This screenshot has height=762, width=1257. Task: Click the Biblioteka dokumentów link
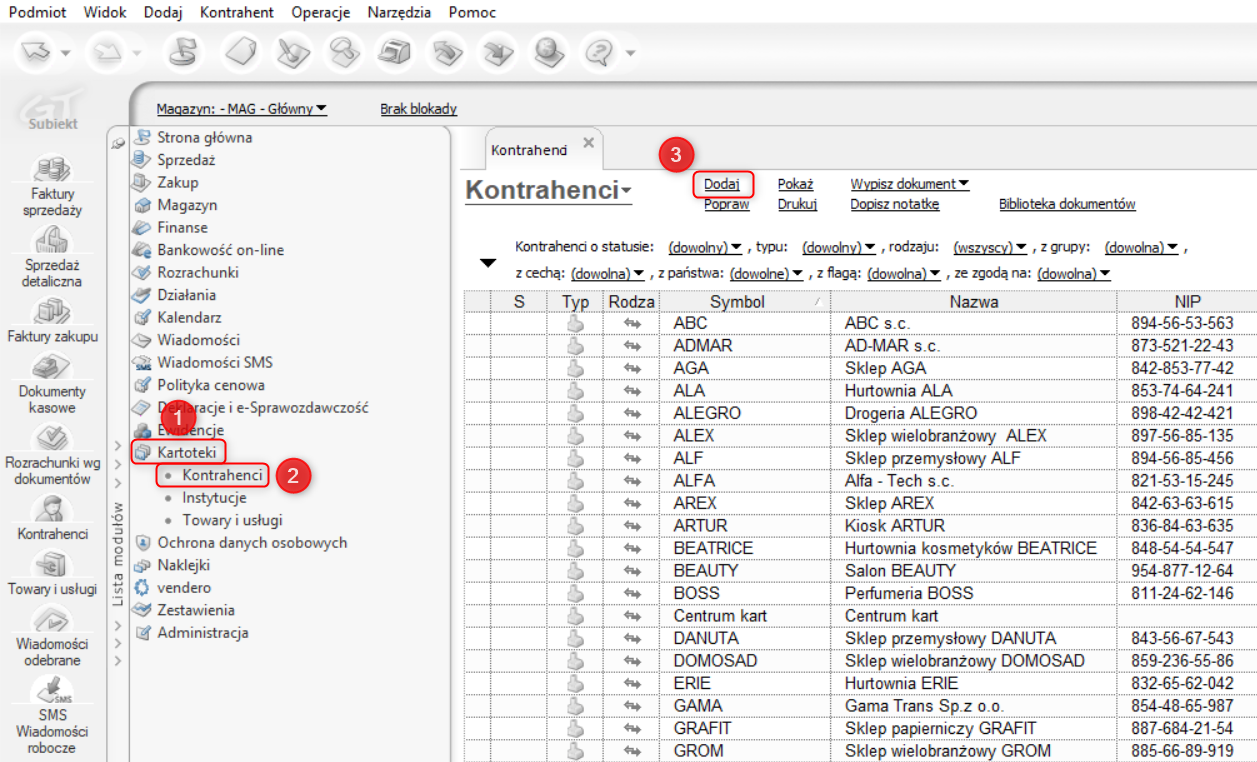(x=1067, y=204)
